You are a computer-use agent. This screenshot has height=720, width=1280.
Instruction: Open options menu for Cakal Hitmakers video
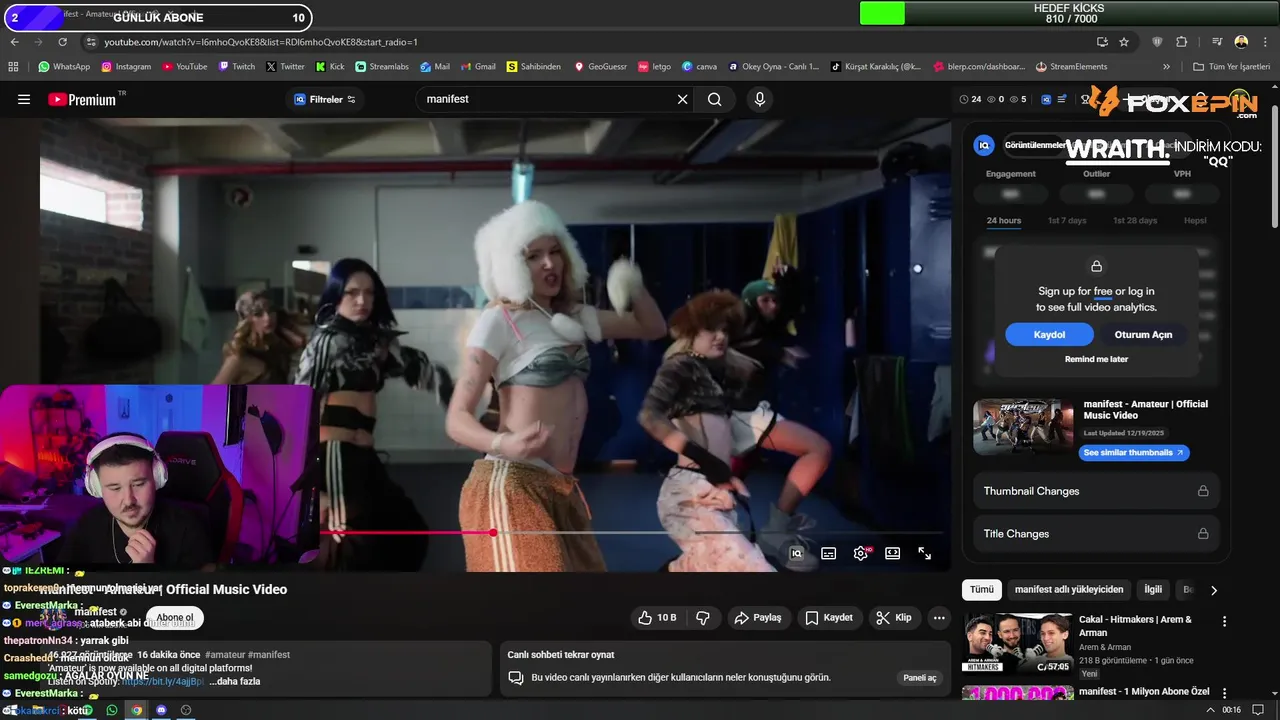[1224, 621]
